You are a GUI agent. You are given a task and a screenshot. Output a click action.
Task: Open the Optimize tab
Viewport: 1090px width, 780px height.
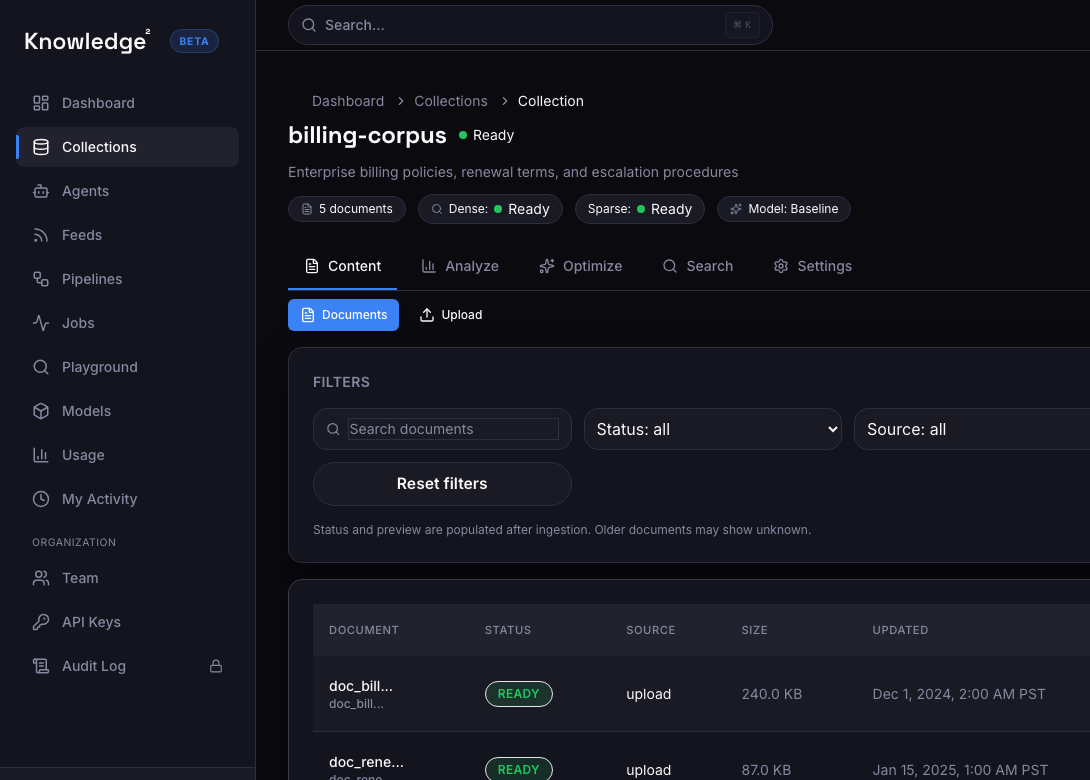coord(580,266)
